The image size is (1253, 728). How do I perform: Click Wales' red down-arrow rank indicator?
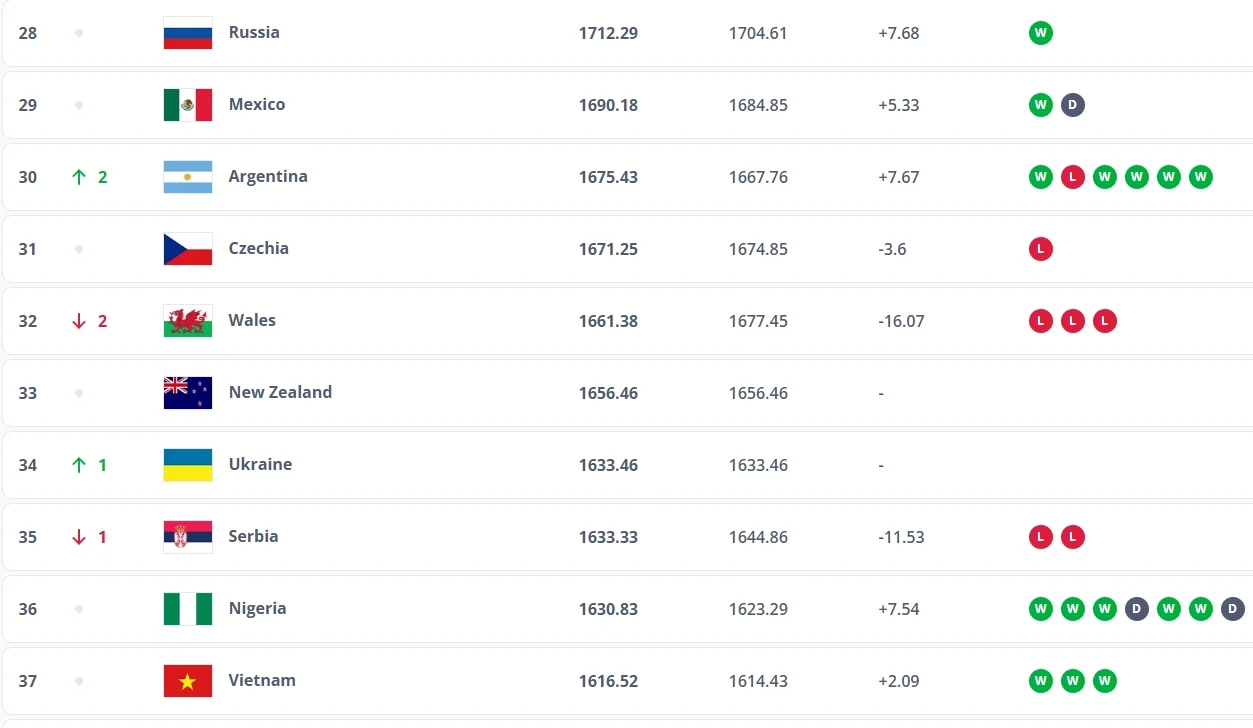click(80, 321)
